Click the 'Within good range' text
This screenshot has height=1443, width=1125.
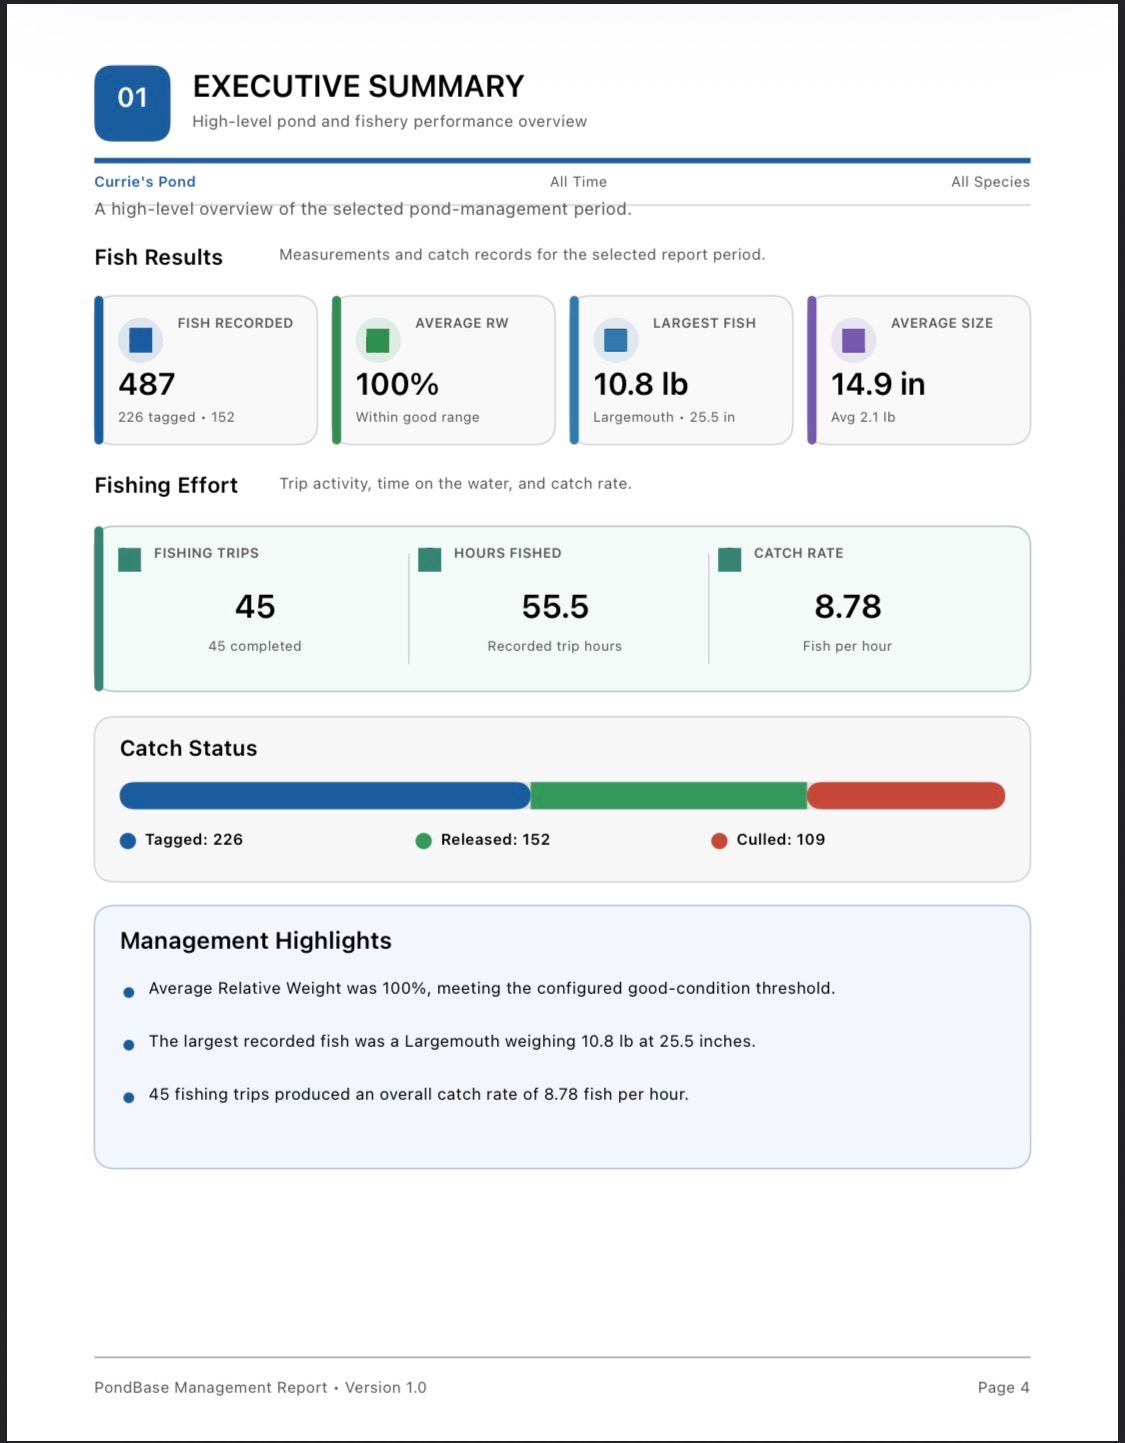[417, 418]
